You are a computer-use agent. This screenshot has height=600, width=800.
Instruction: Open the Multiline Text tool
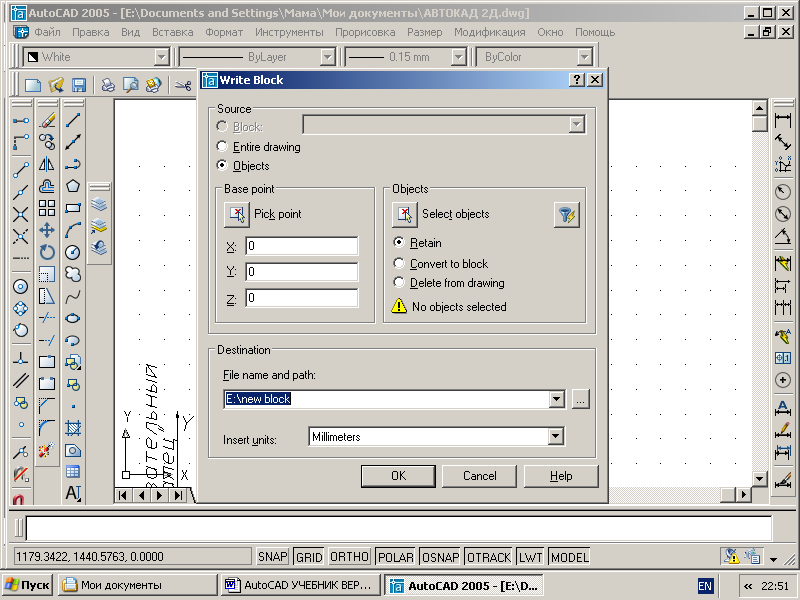[73, 493]
